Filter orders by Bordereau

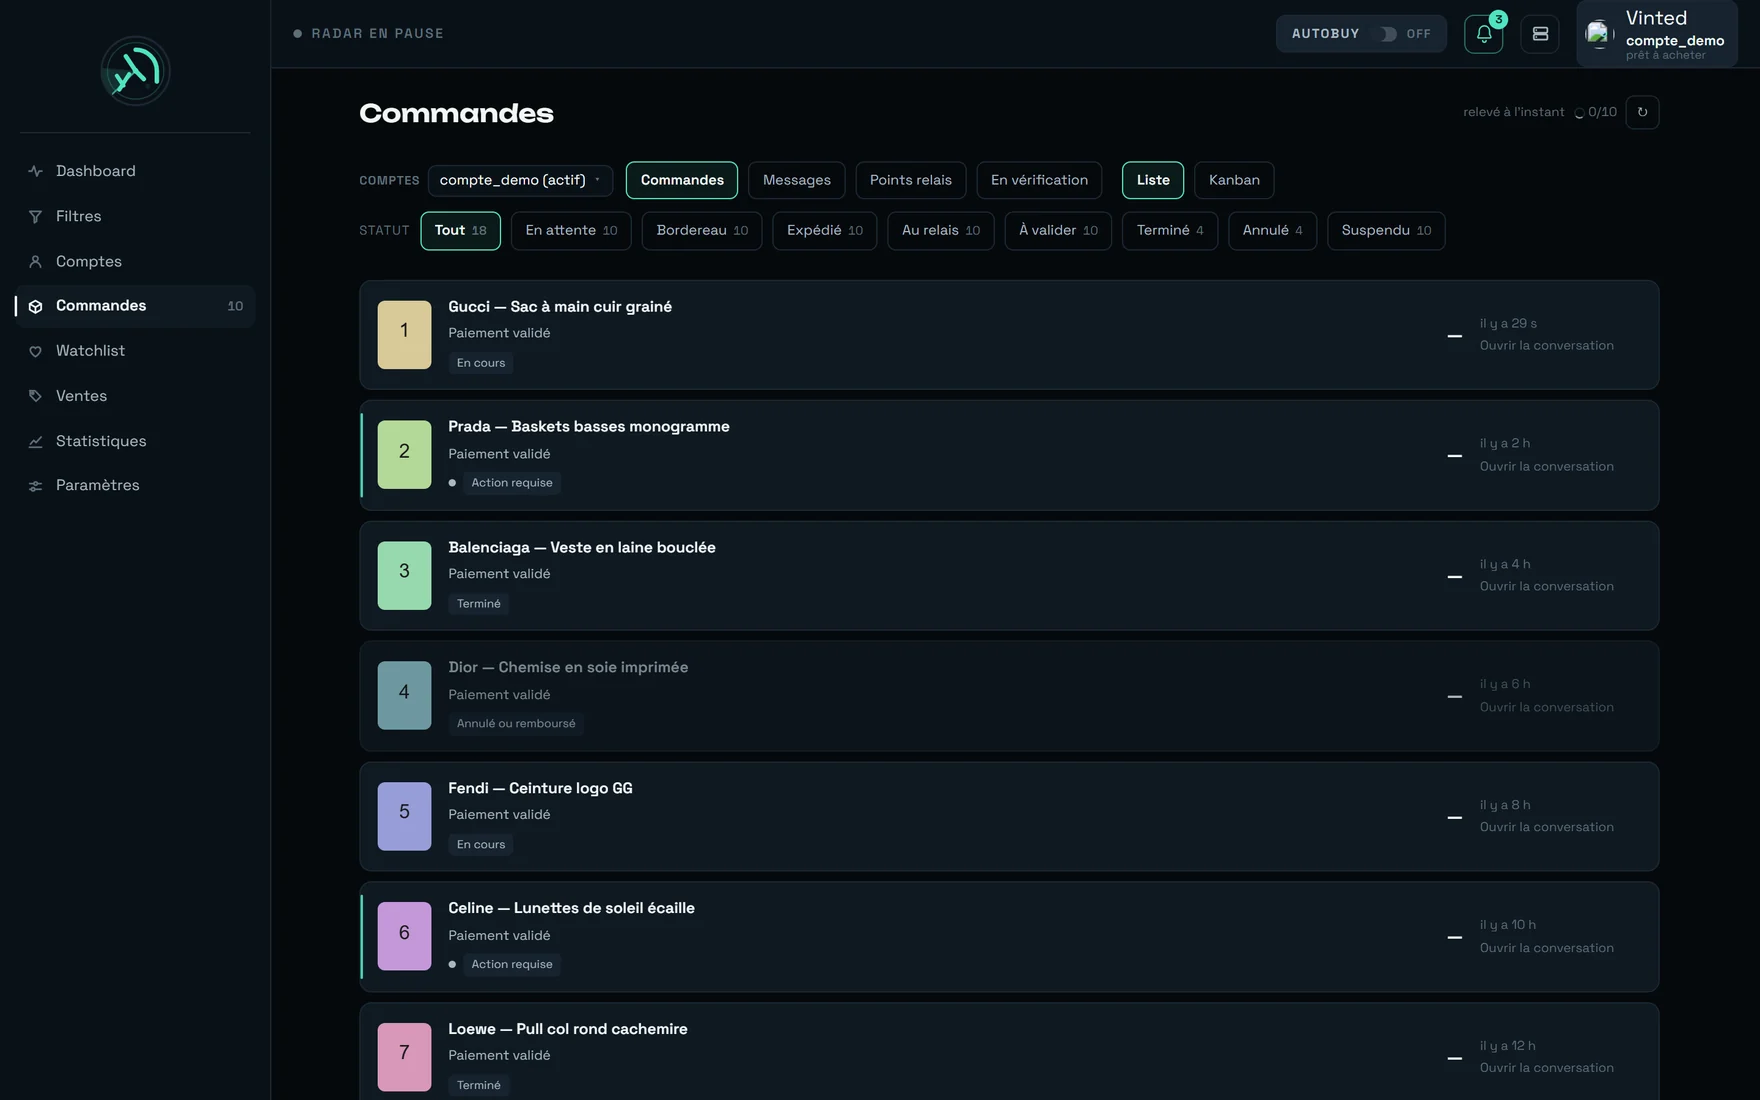[702, 231]
